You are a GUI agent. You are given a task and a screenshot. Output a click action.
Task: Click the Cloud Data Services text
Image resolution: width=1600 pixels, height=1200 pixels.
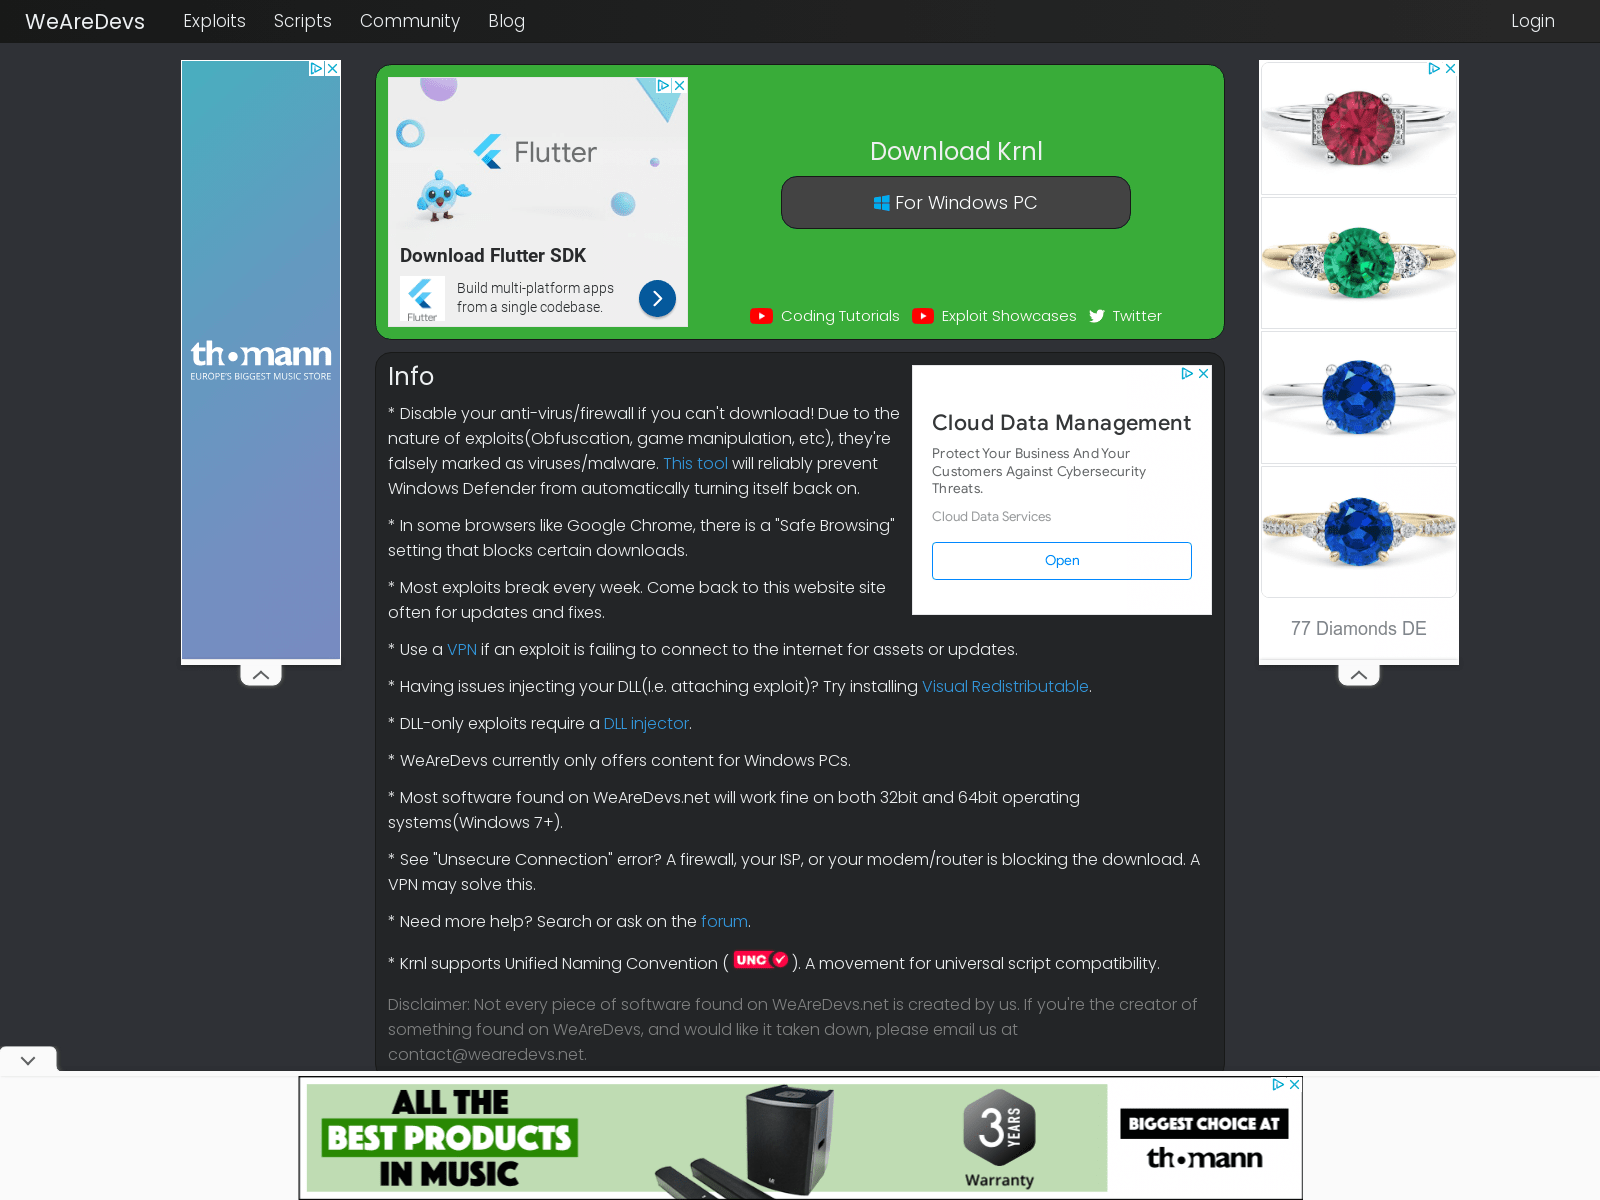[x=991, y=517]
